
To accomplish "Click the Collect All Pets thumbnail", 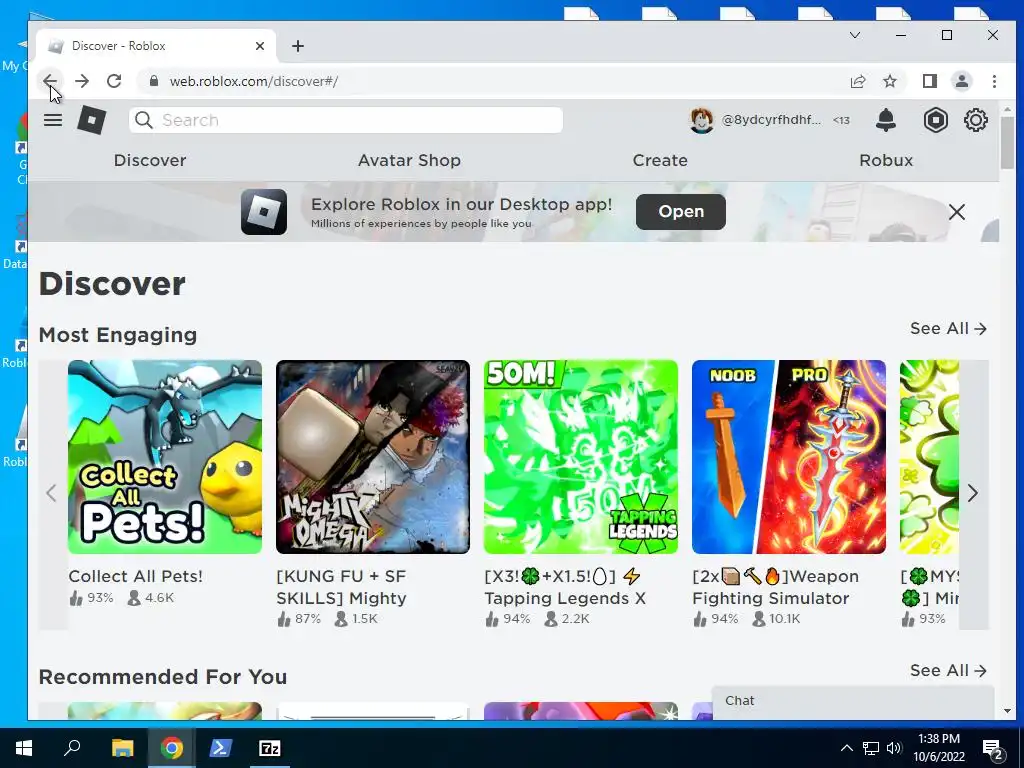I will 165,456.
